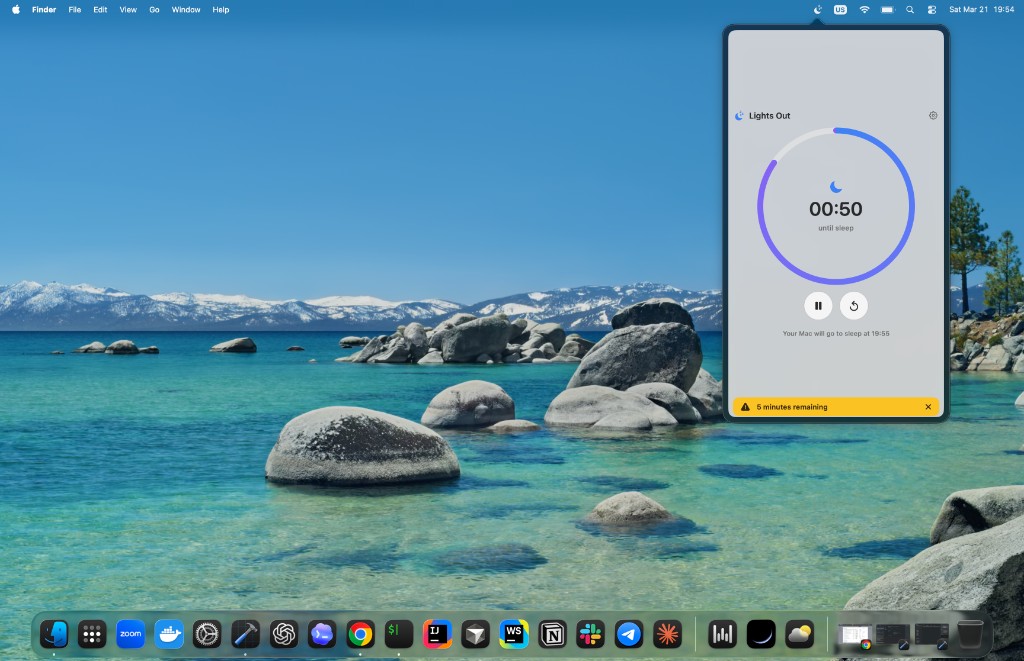Image resolution: width=1024 pixels, height=661 pixels.
Task: Open the minimized Chrome window thumbnail in Dock
Action: 855,636
